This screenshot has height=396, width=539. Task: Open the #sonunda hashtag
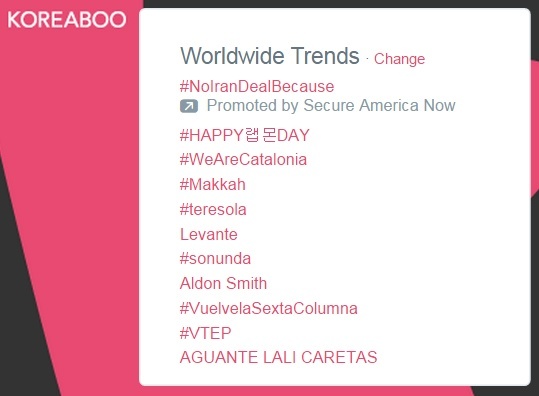(215, 258)
